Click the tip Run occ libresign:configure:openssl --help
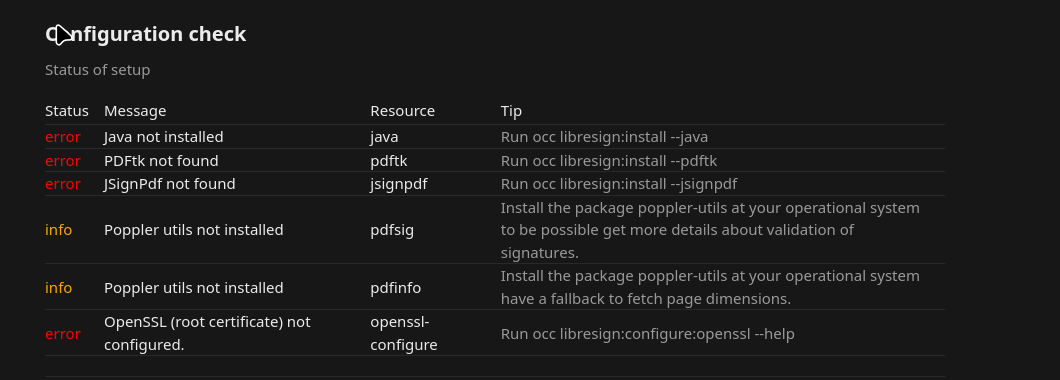Viewport: 1060px width, 380px height. tap(648, 334)
